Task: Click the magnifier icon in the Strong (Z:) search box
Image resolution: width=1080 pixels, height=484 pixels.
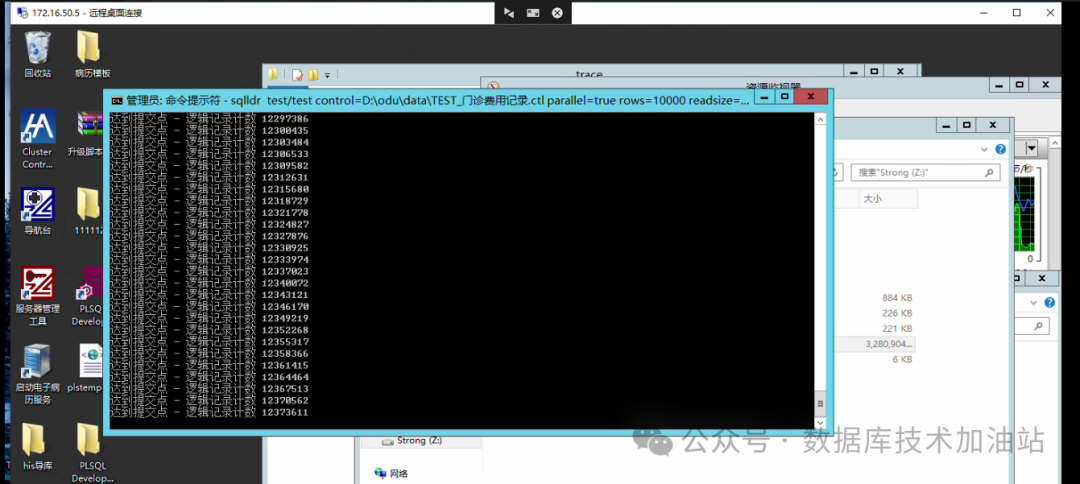Action: coord(990,172)
